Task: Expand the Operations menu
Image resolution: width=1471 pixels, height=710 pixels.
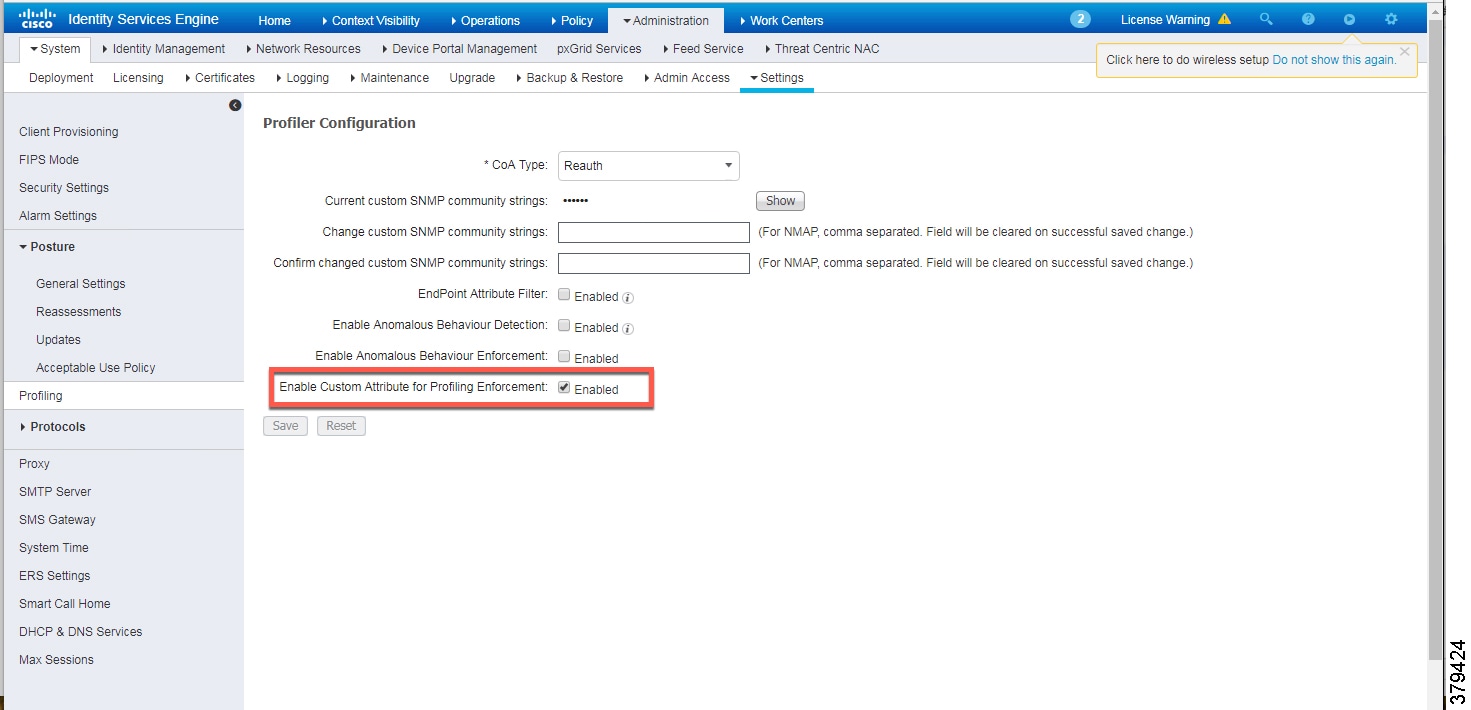Action: tap(485, 20)
